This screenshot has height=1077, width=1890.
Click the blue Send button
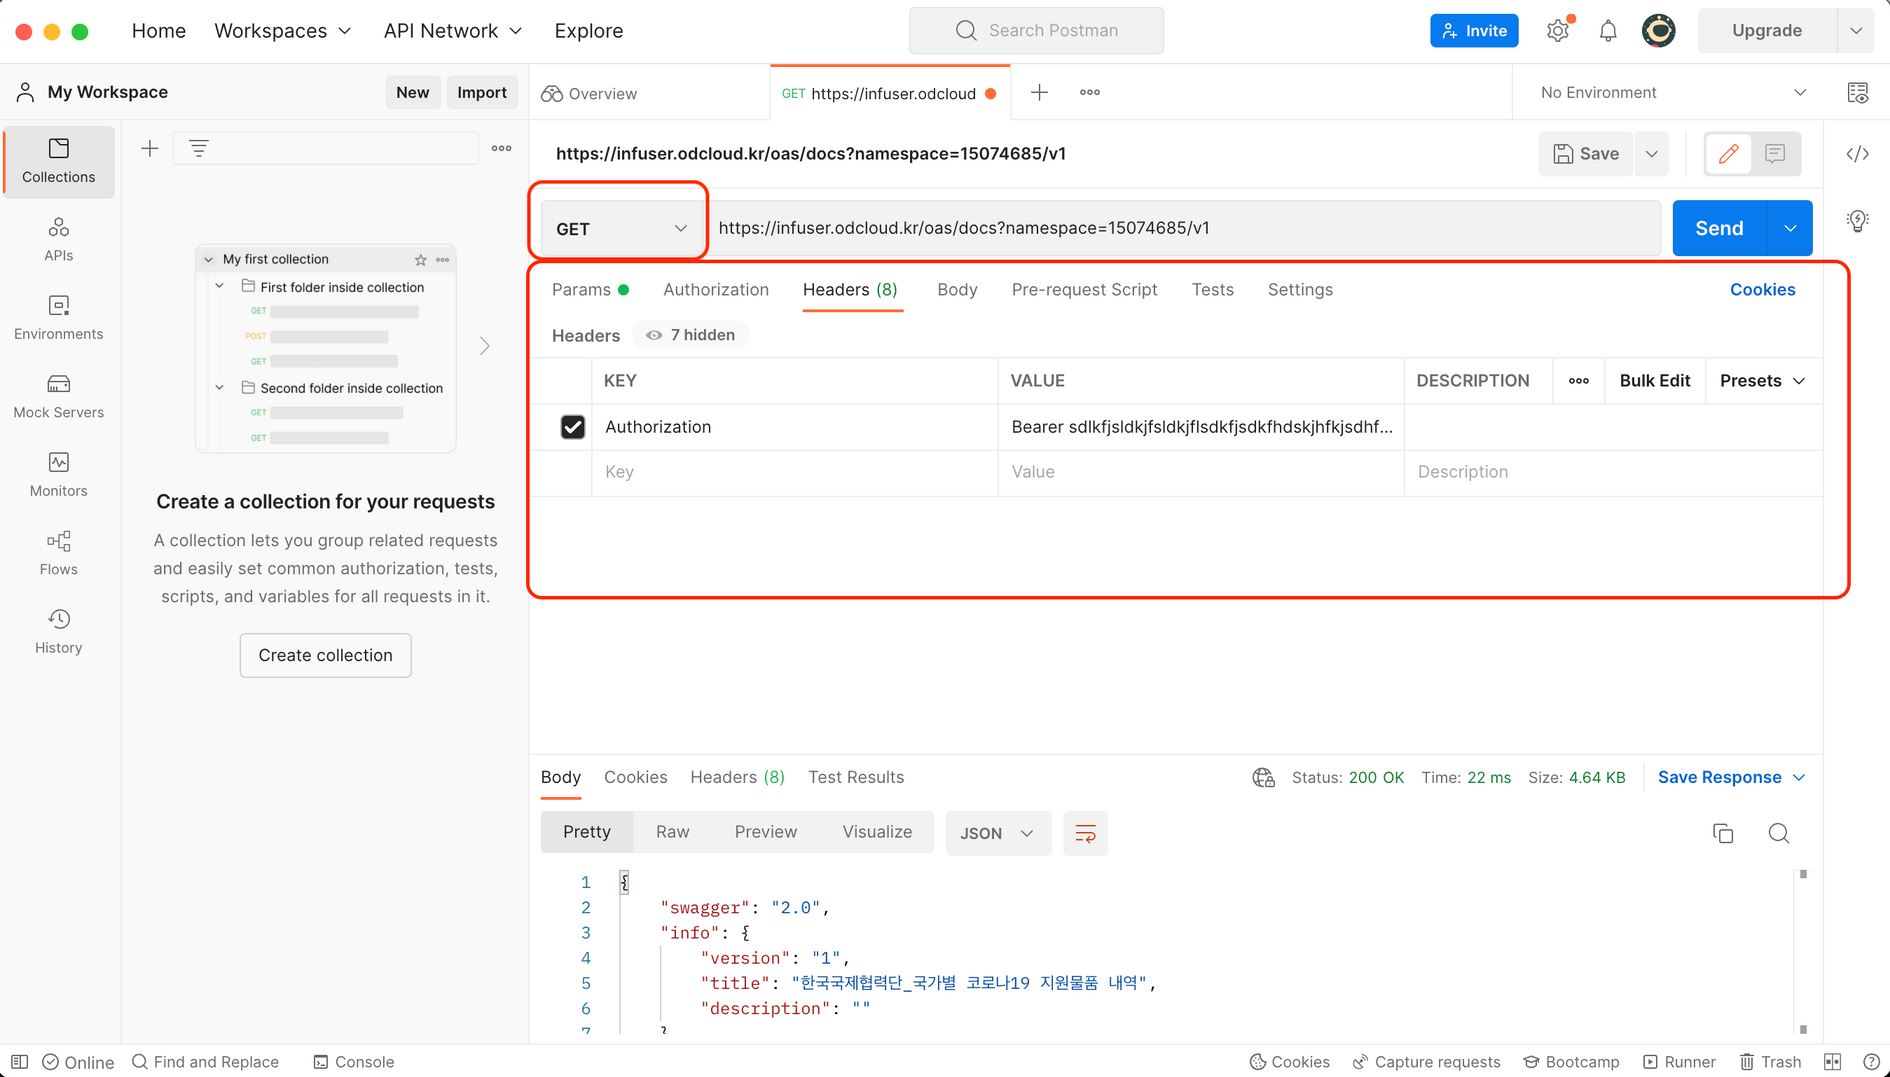tap(1720, 229)
